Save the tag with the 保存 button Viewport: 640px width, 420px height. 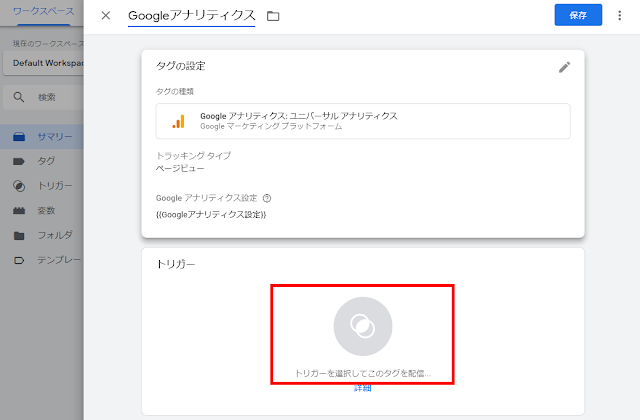(578, 15)
